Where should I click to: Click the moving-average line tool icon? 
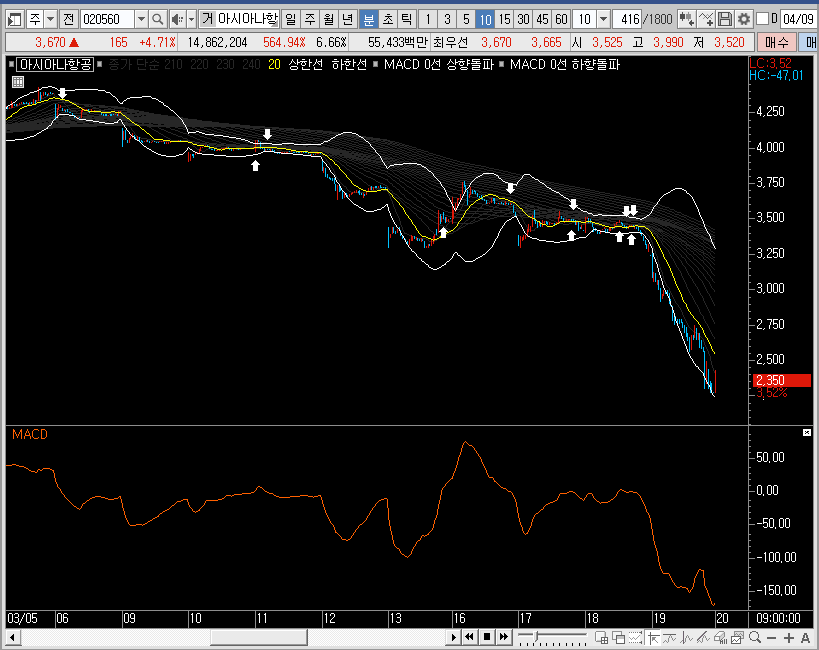(670, 637)
